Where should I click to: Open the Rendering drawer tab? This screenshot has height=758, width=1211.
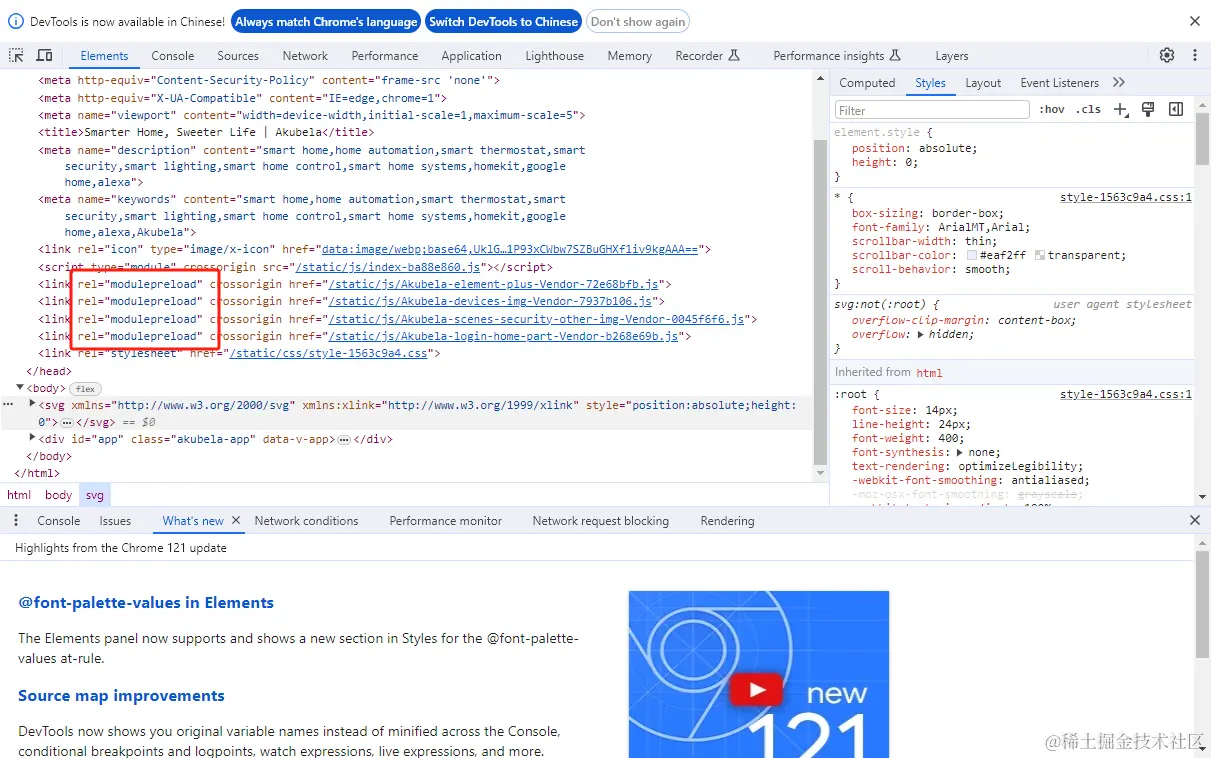[x=727, y=520]
